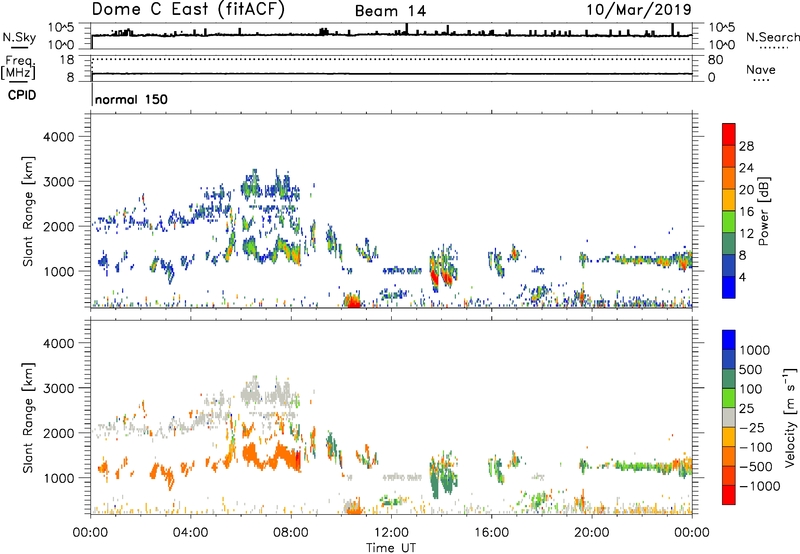This screenshot has width=800, height=554.
Task: Select the "Freq. [MHz]" axis label
Action: 18,68
